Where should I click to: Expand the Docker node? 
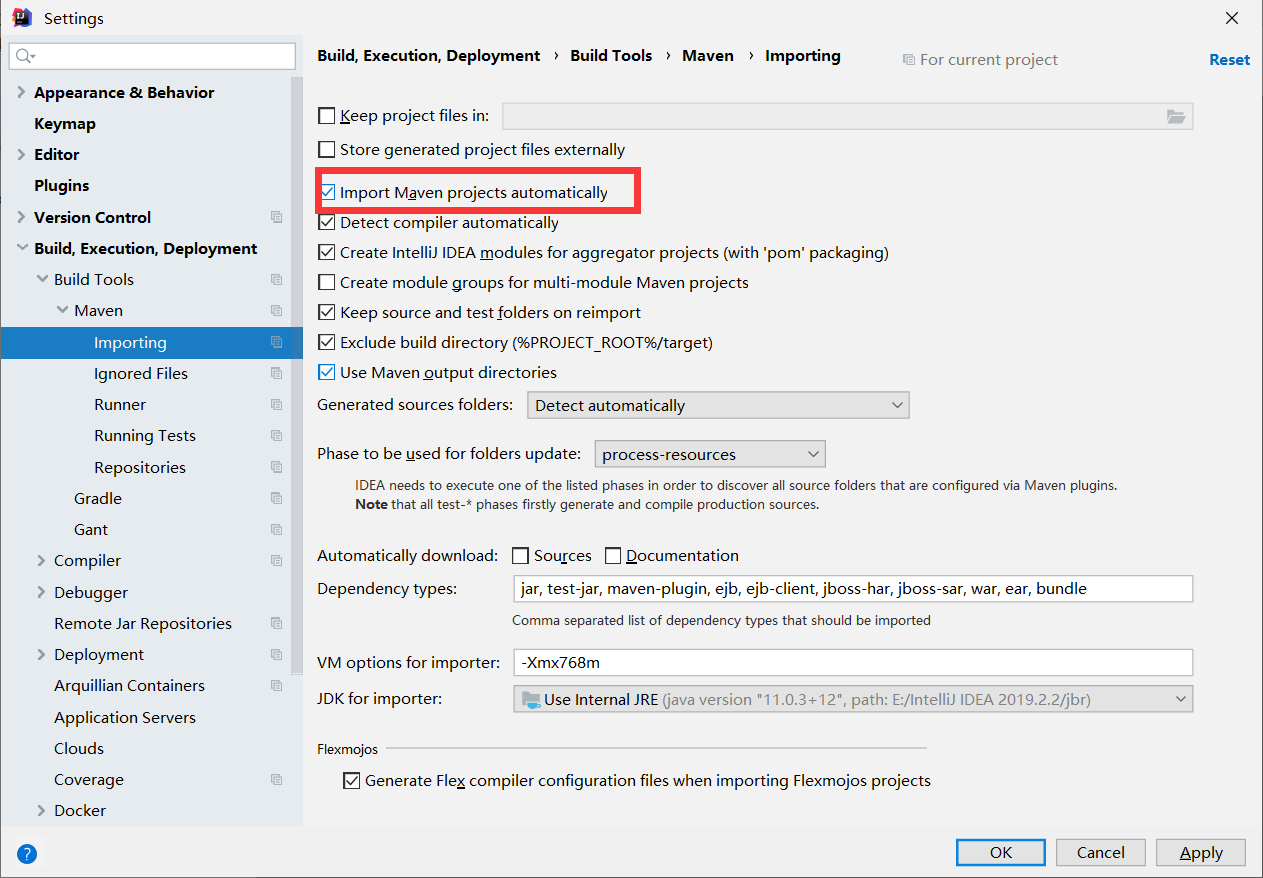coord(41,811)
